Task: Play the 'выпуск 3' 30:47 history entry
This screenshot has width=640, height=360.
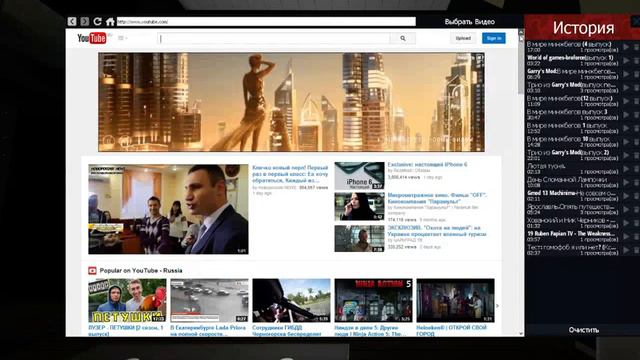Action: pos(627,115)
